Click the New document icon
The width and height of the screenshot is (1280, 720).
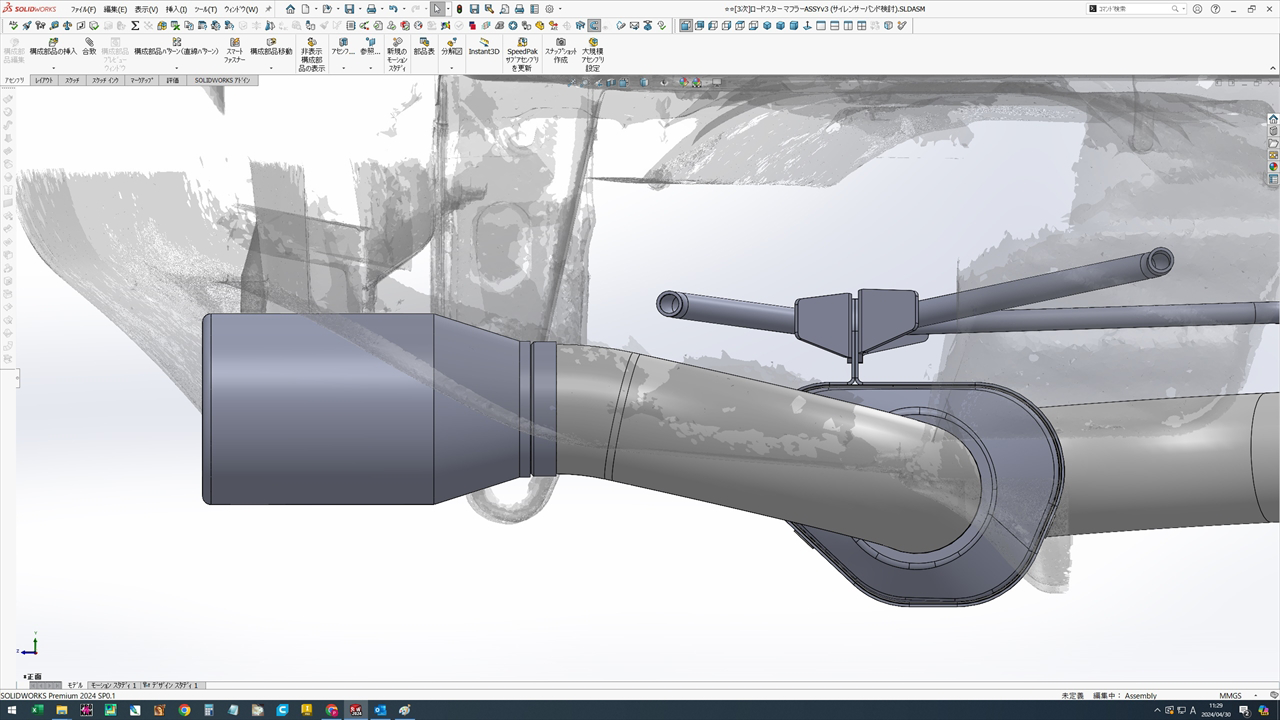click(x=305, y=9)
